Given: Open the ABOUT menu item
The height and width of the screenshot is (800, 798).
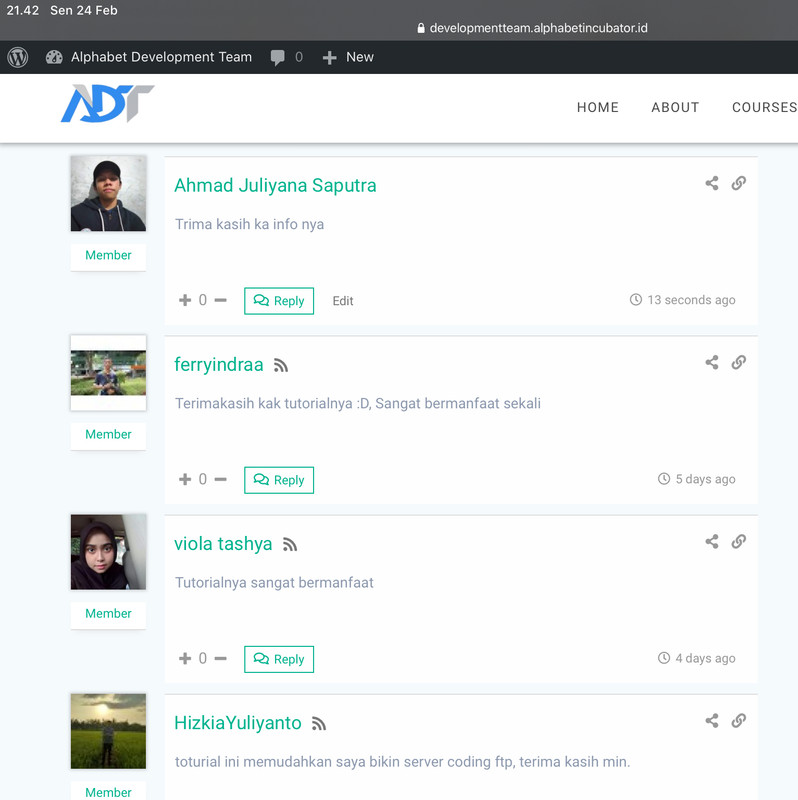Looking at the screenshot, I should click(x=675, y=107).
